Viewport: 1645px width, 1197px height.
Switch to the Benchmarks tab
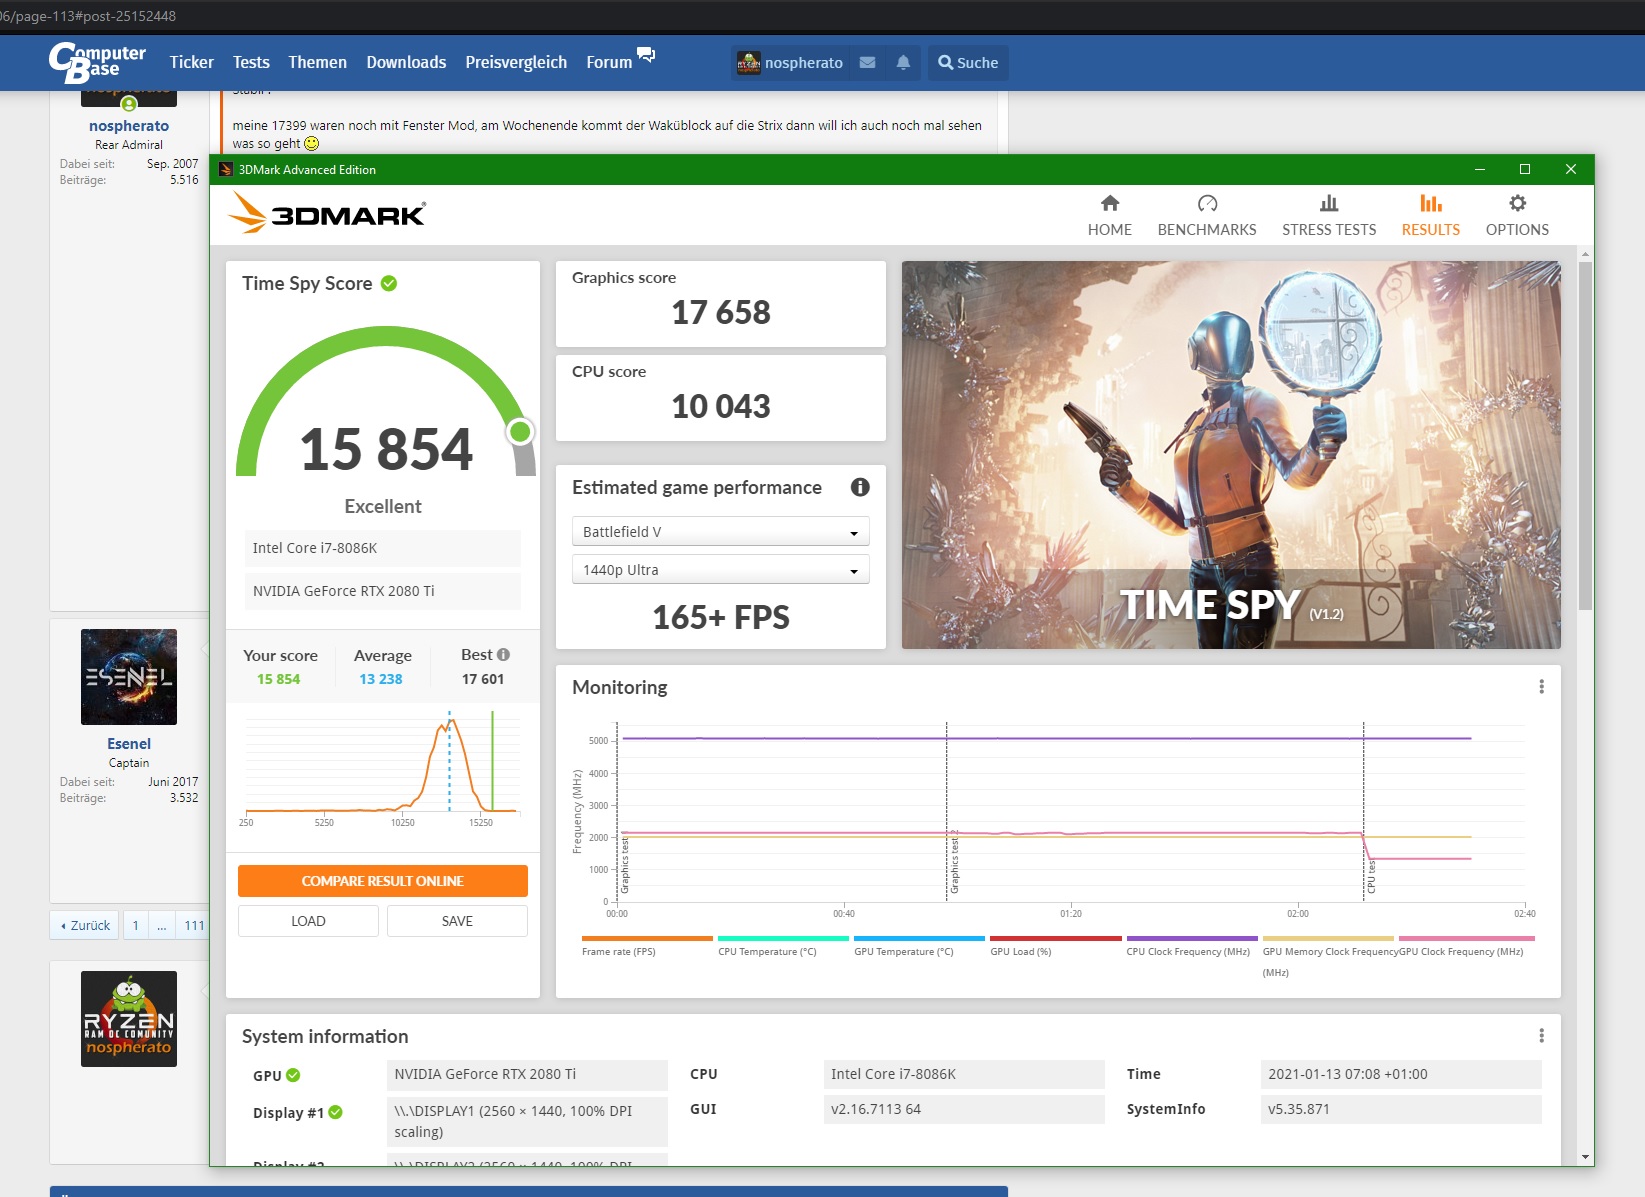pos(1207,215)
